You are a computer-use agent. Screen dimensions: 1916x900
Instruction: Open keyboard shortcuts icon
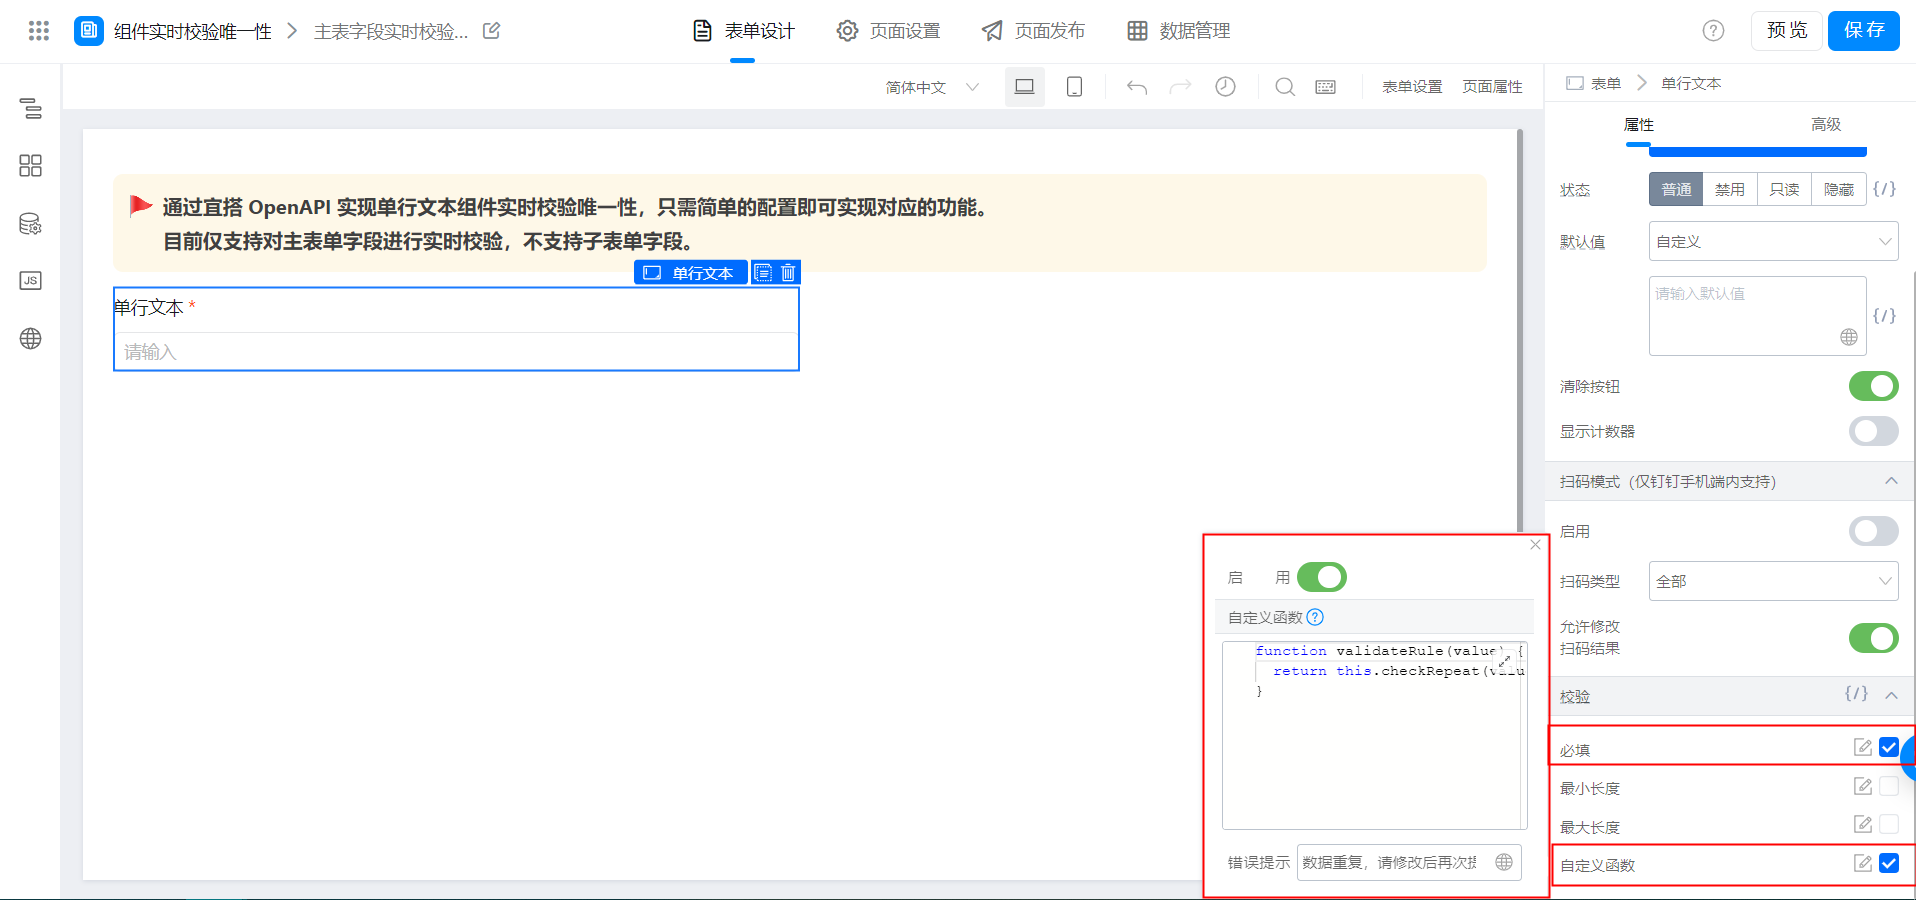tap(1326, 87)
